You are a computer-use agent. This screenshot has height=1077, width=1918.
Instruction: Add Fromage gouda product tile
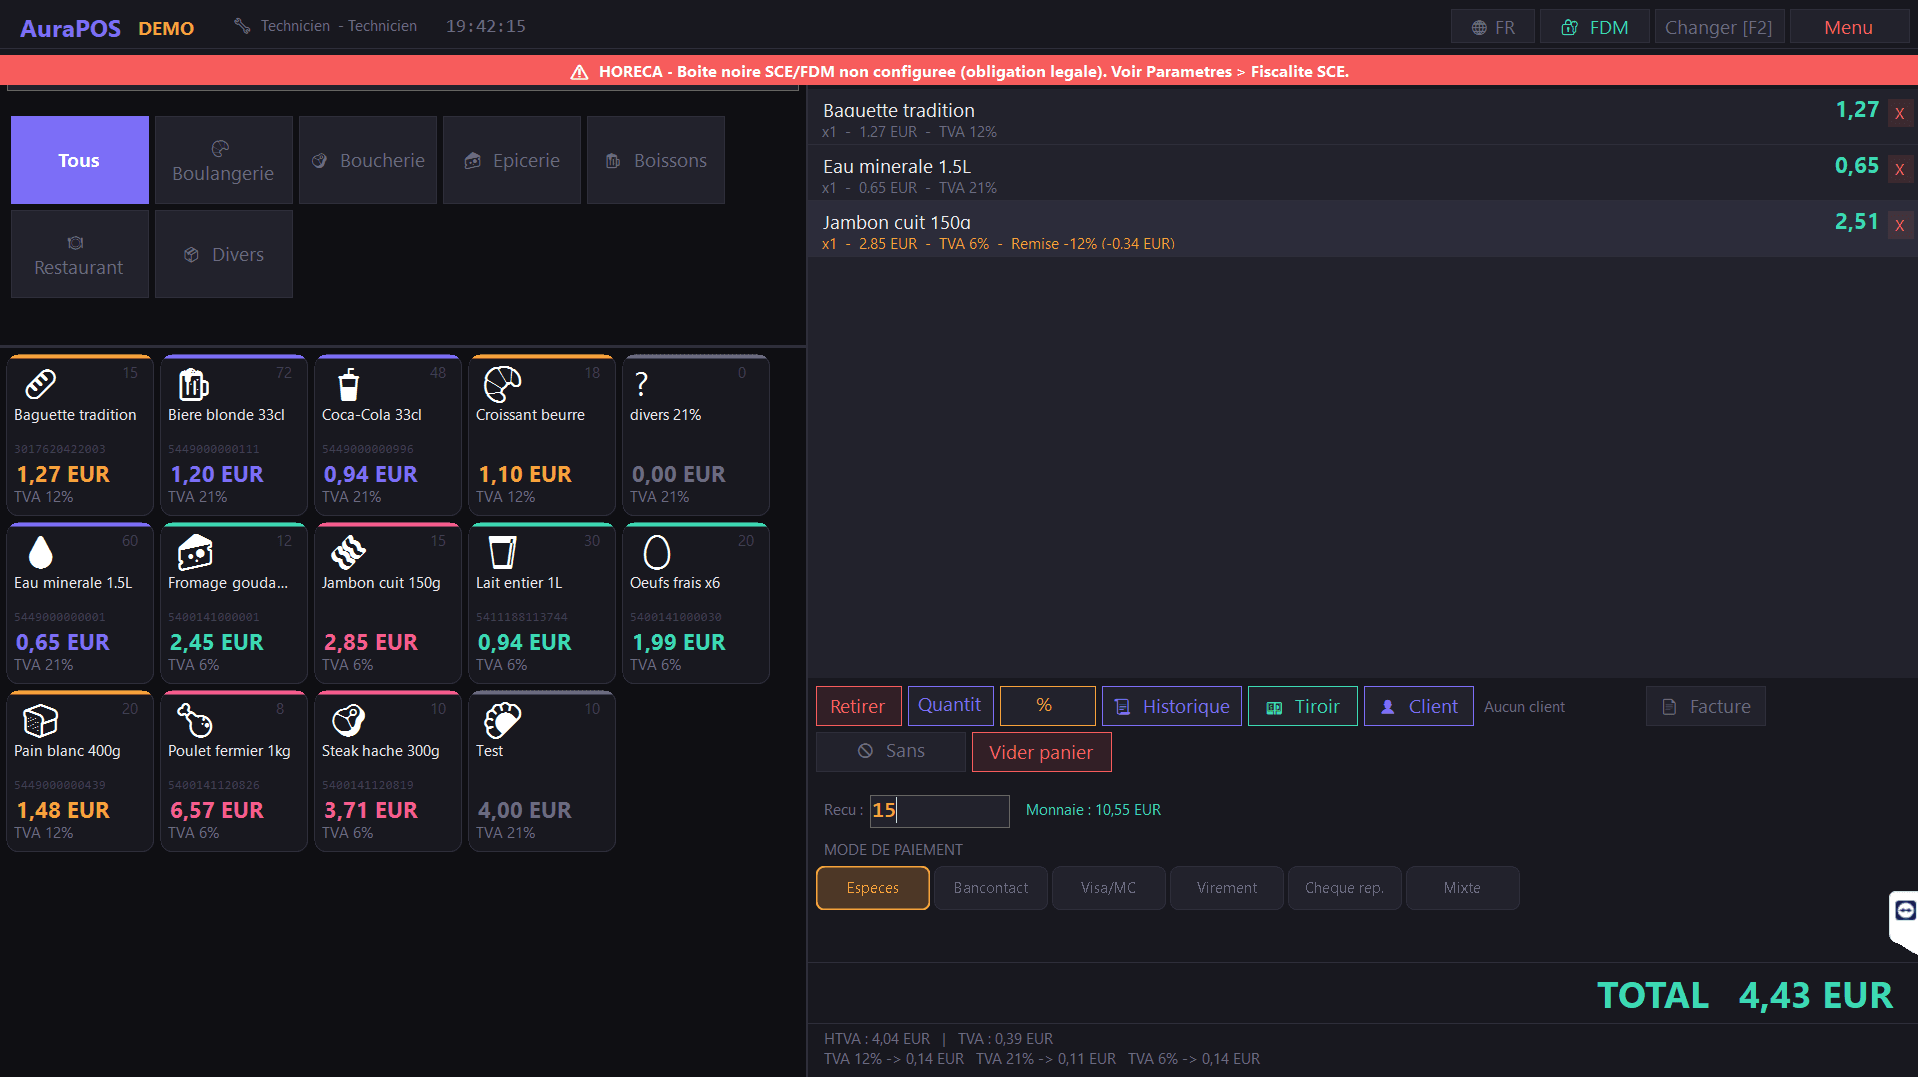(x=234, y=603)
